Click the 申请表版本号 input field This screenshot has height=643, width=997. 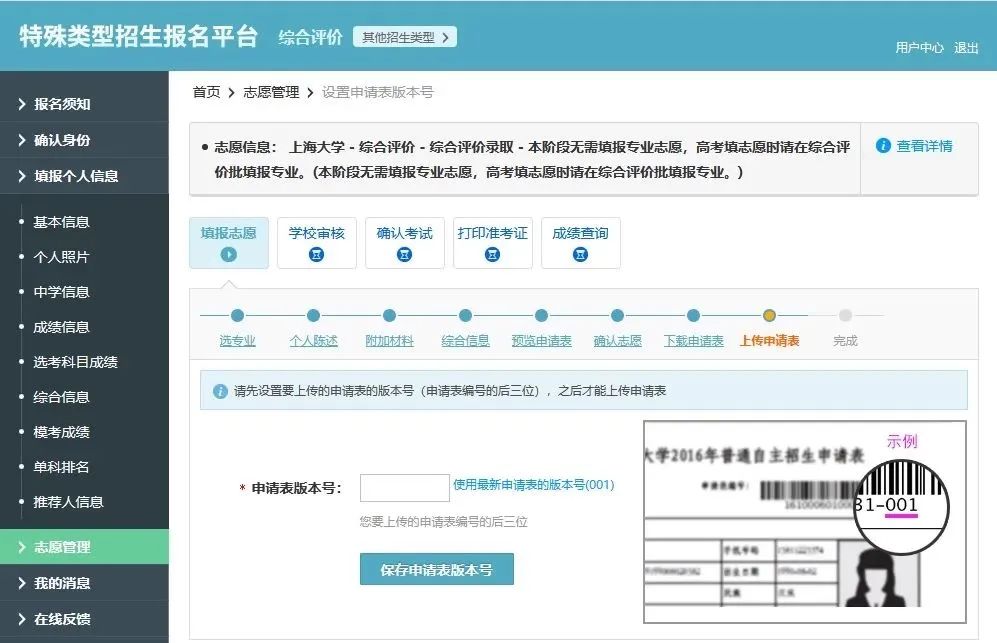pyautogui.click(x=404, y=488)
